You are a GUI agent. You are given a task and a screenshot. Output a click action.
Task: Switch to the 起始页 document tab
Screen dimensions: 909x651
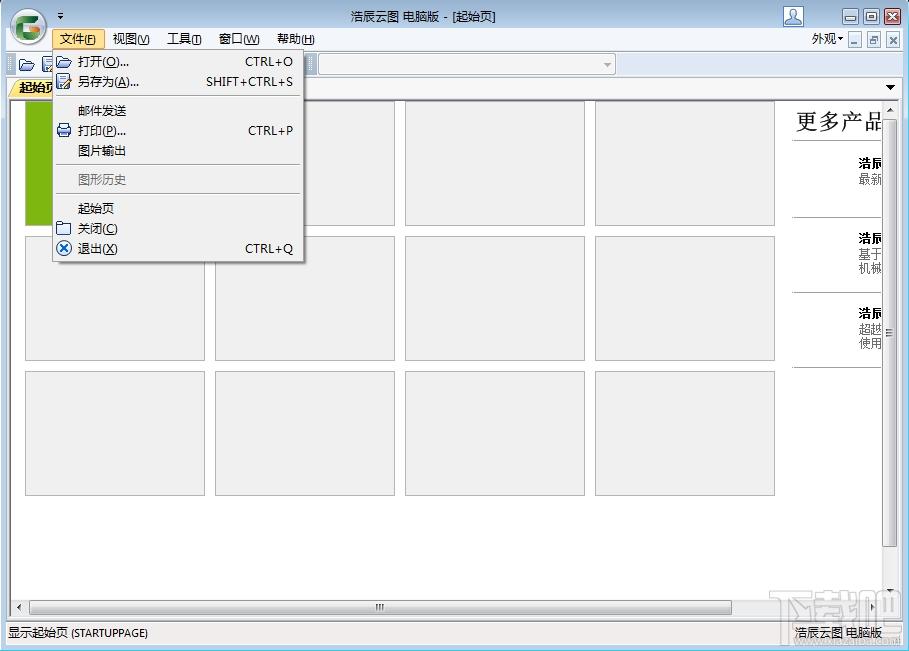tap(35, 88)
